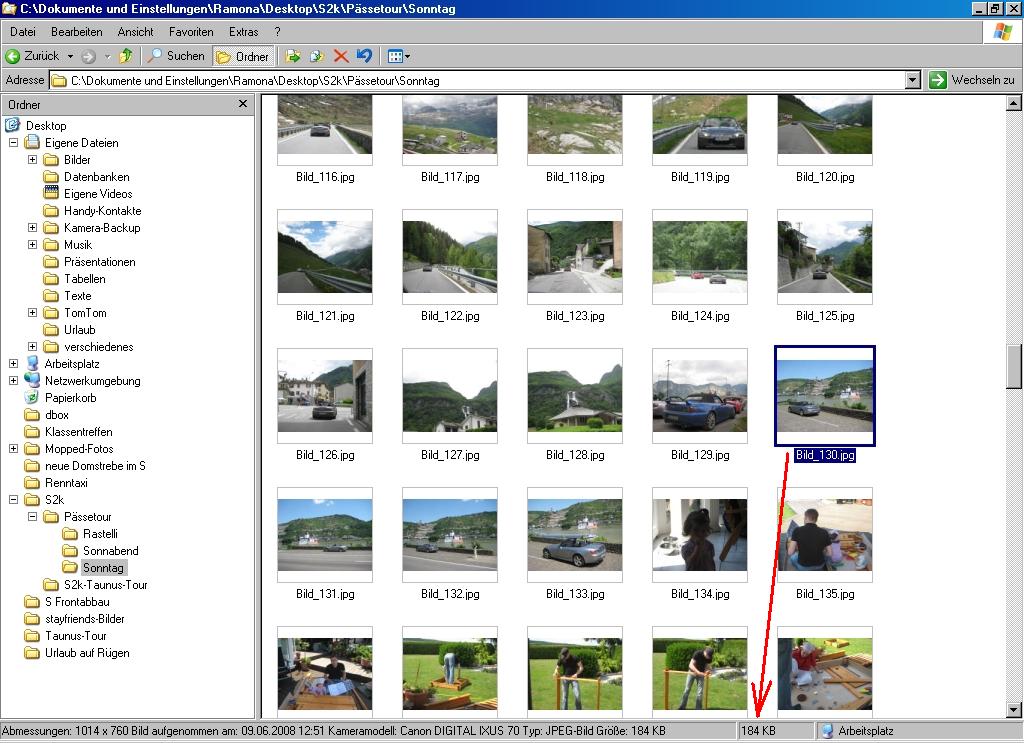Expand the Bilder folder tree node

coord(32,160)
